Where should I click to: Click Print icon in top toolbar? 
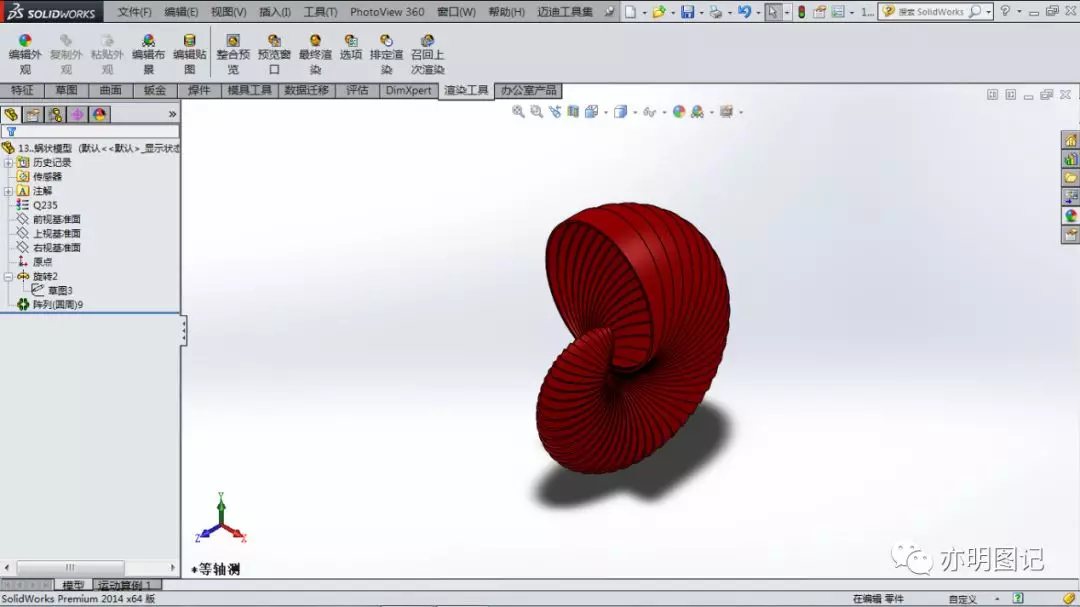716,12
